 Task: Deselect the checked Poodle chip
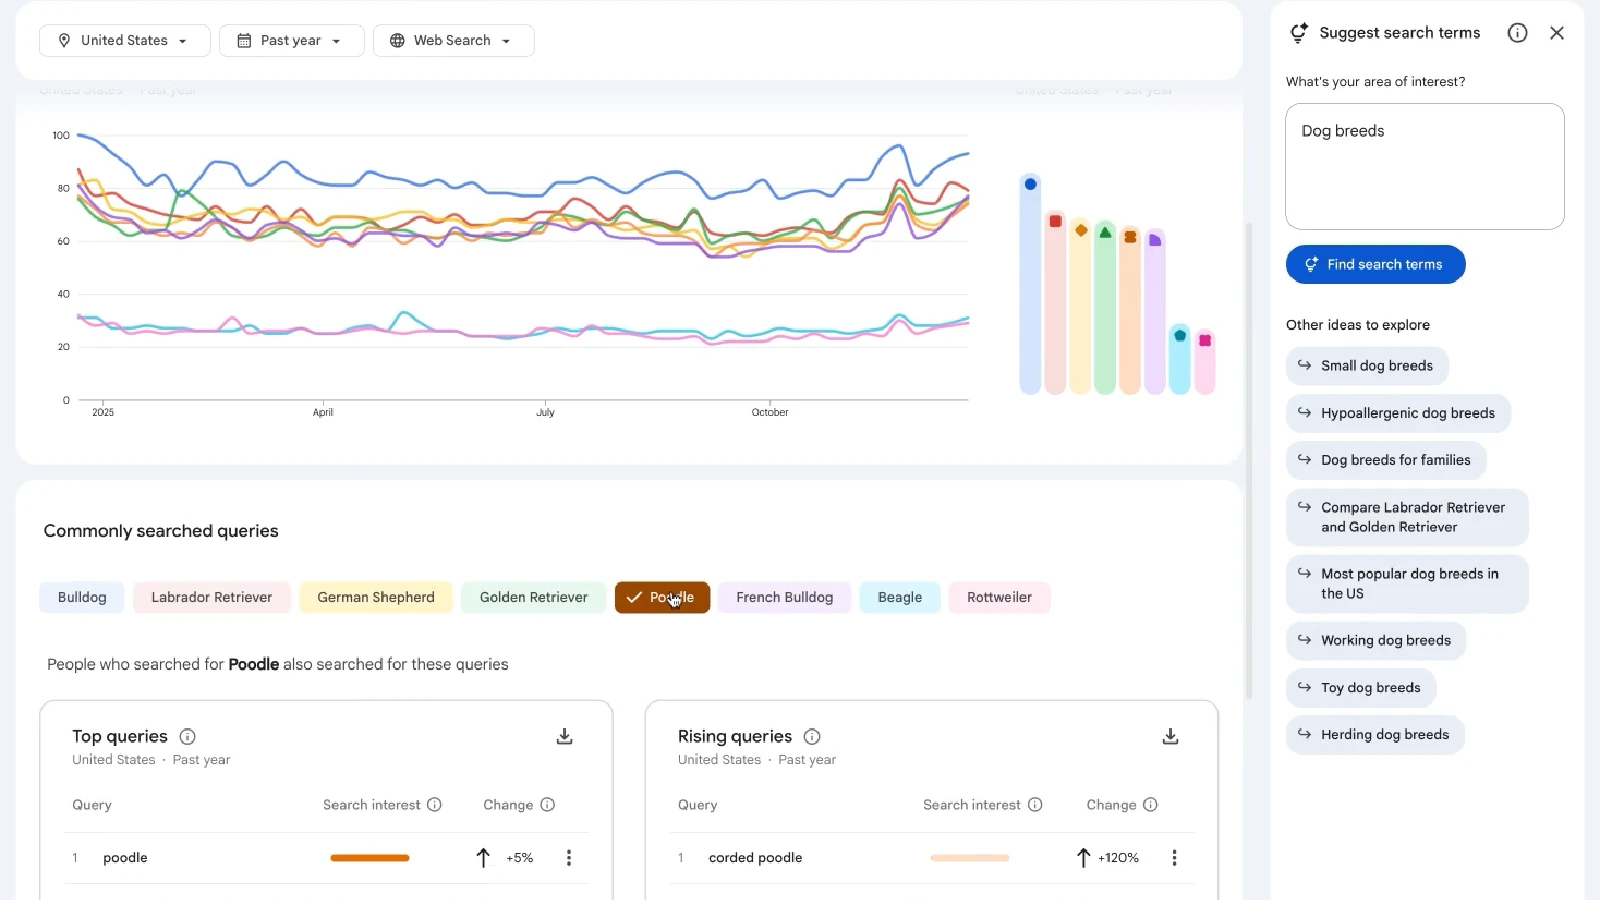[x=662, y=597]
